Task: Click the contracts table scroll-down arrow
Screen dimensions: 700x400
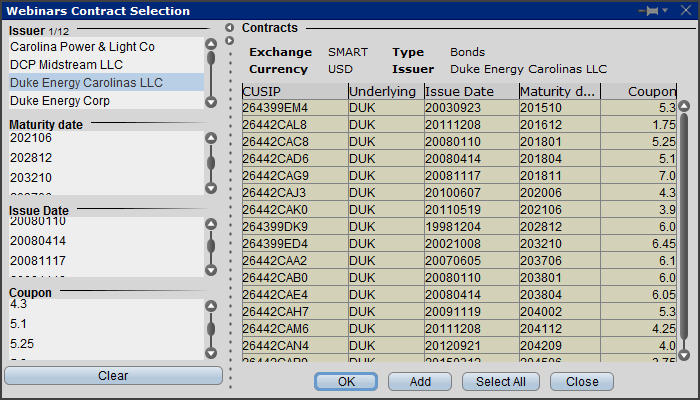Action: [684, 355]
